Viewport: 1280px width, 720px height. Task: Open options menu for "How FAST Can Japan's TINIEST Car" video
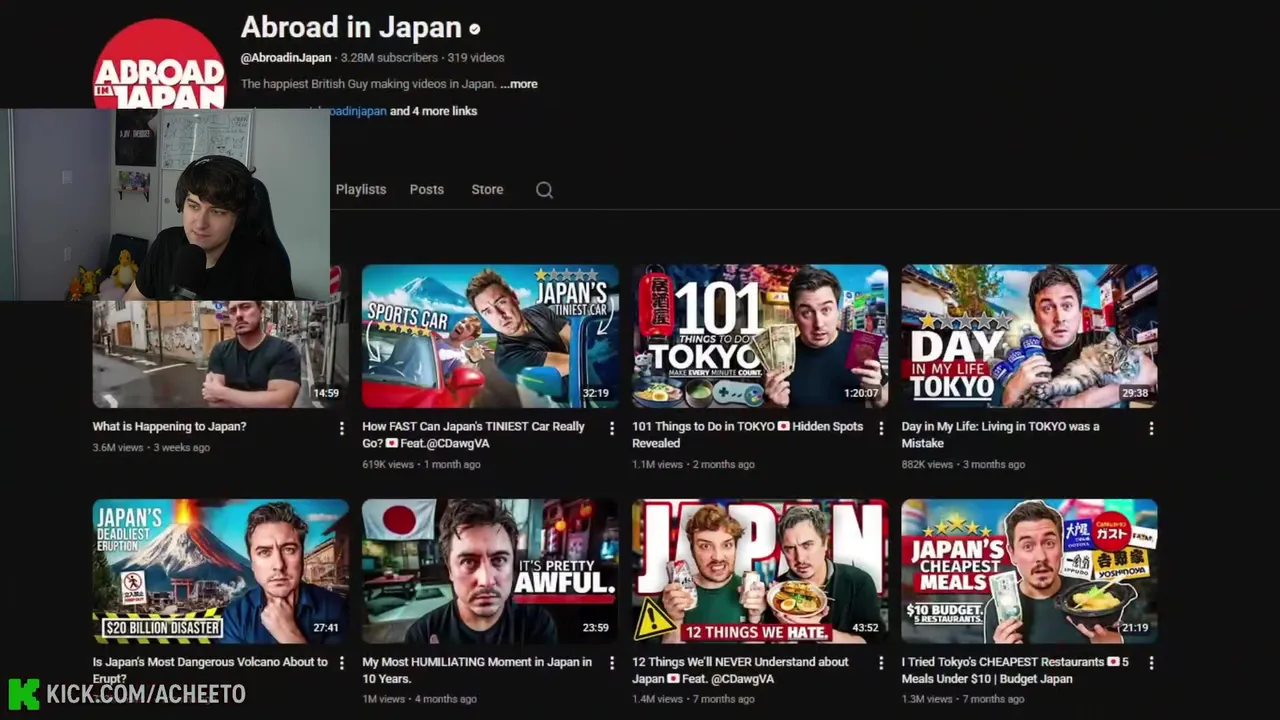point(612,428)
